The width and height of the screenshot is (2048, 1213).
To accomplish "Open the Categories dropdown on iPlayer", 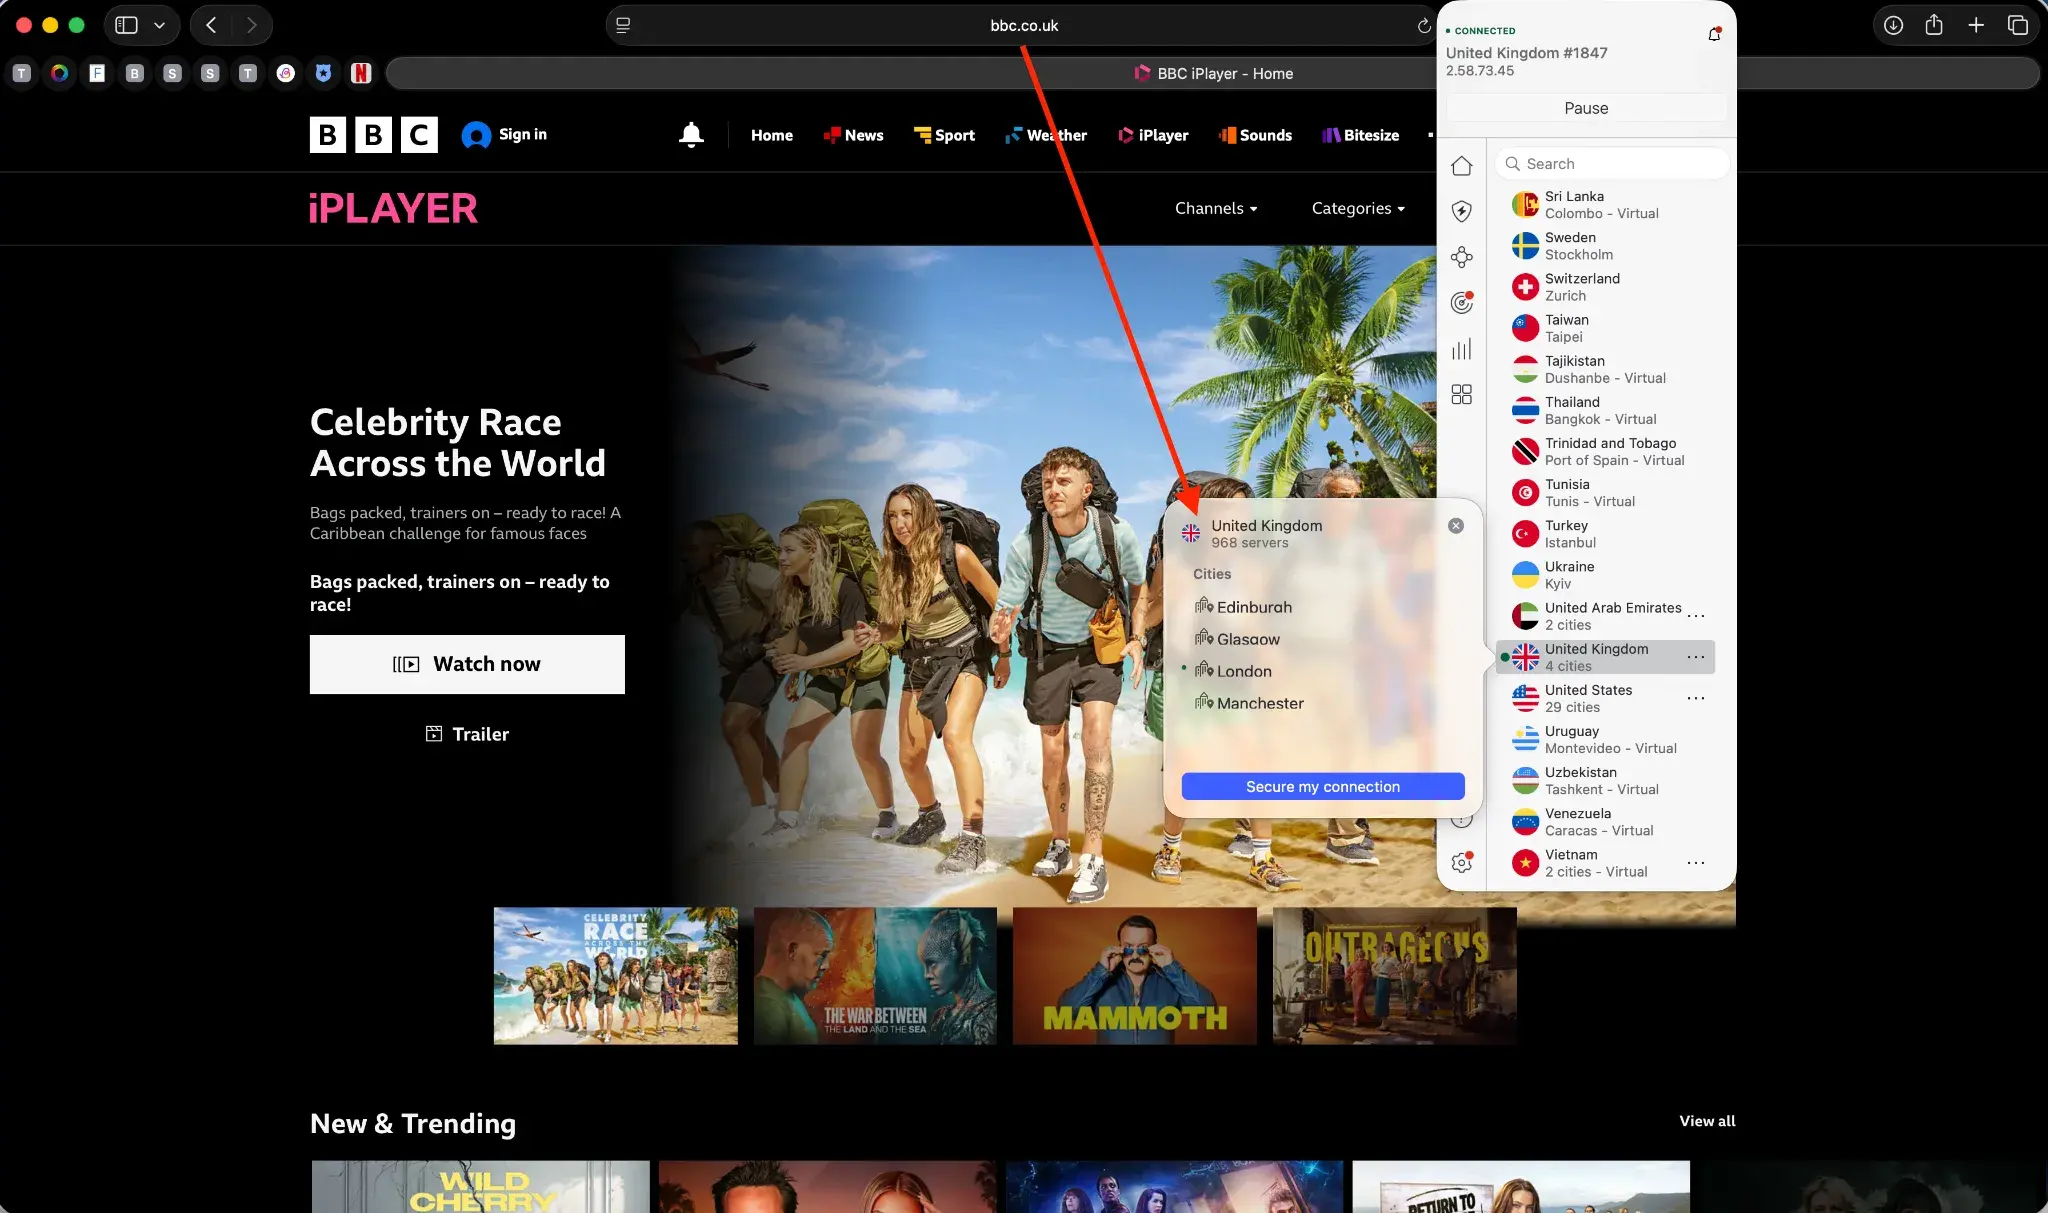I will [x=1356, y=208].
